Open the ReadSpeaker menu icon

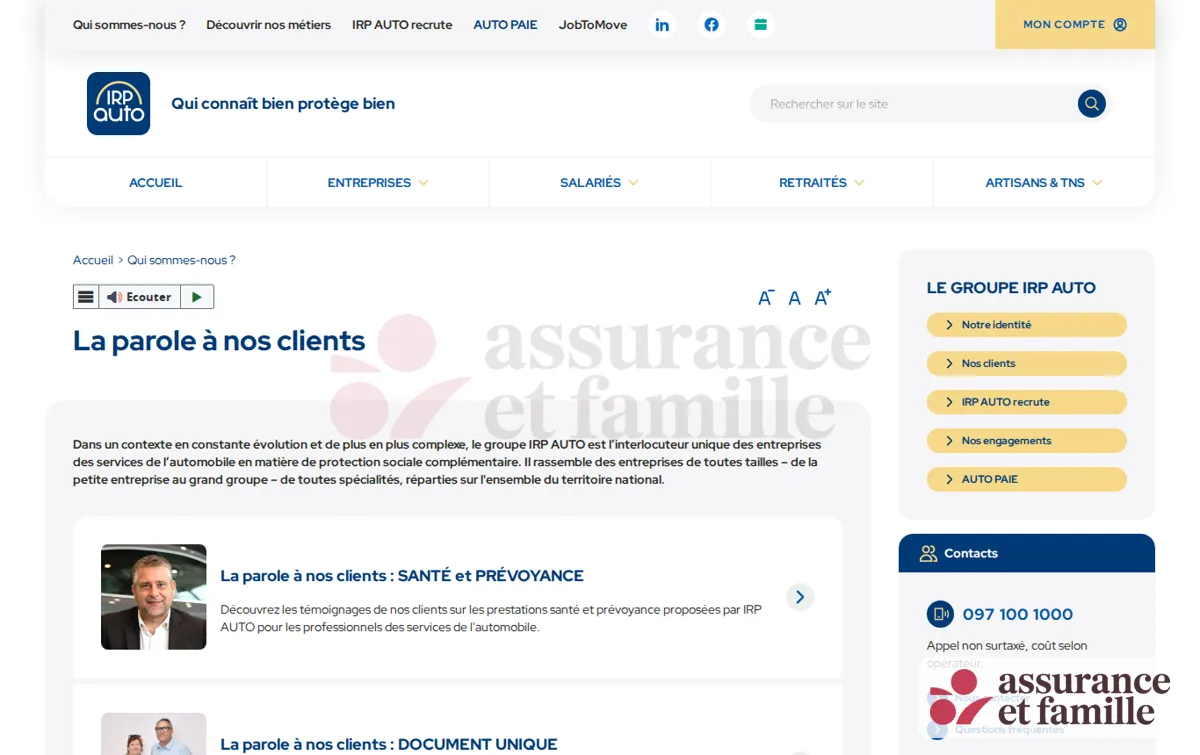(86, 297)
